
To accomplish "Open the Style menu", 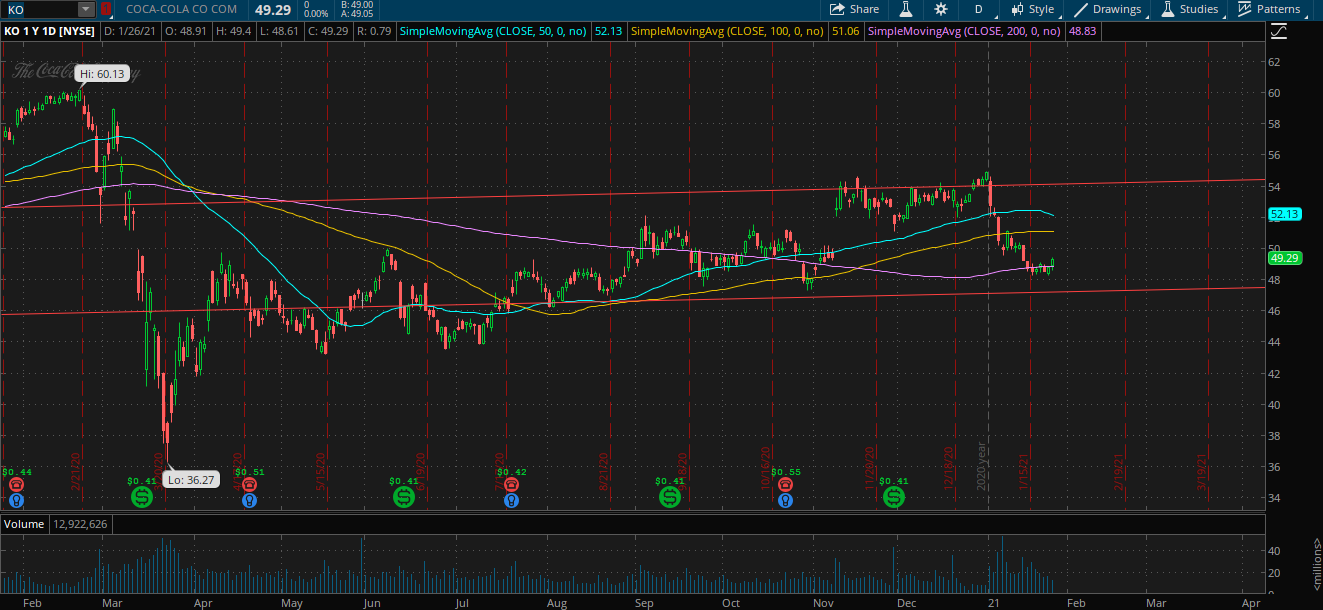I will click(1032, 9).
